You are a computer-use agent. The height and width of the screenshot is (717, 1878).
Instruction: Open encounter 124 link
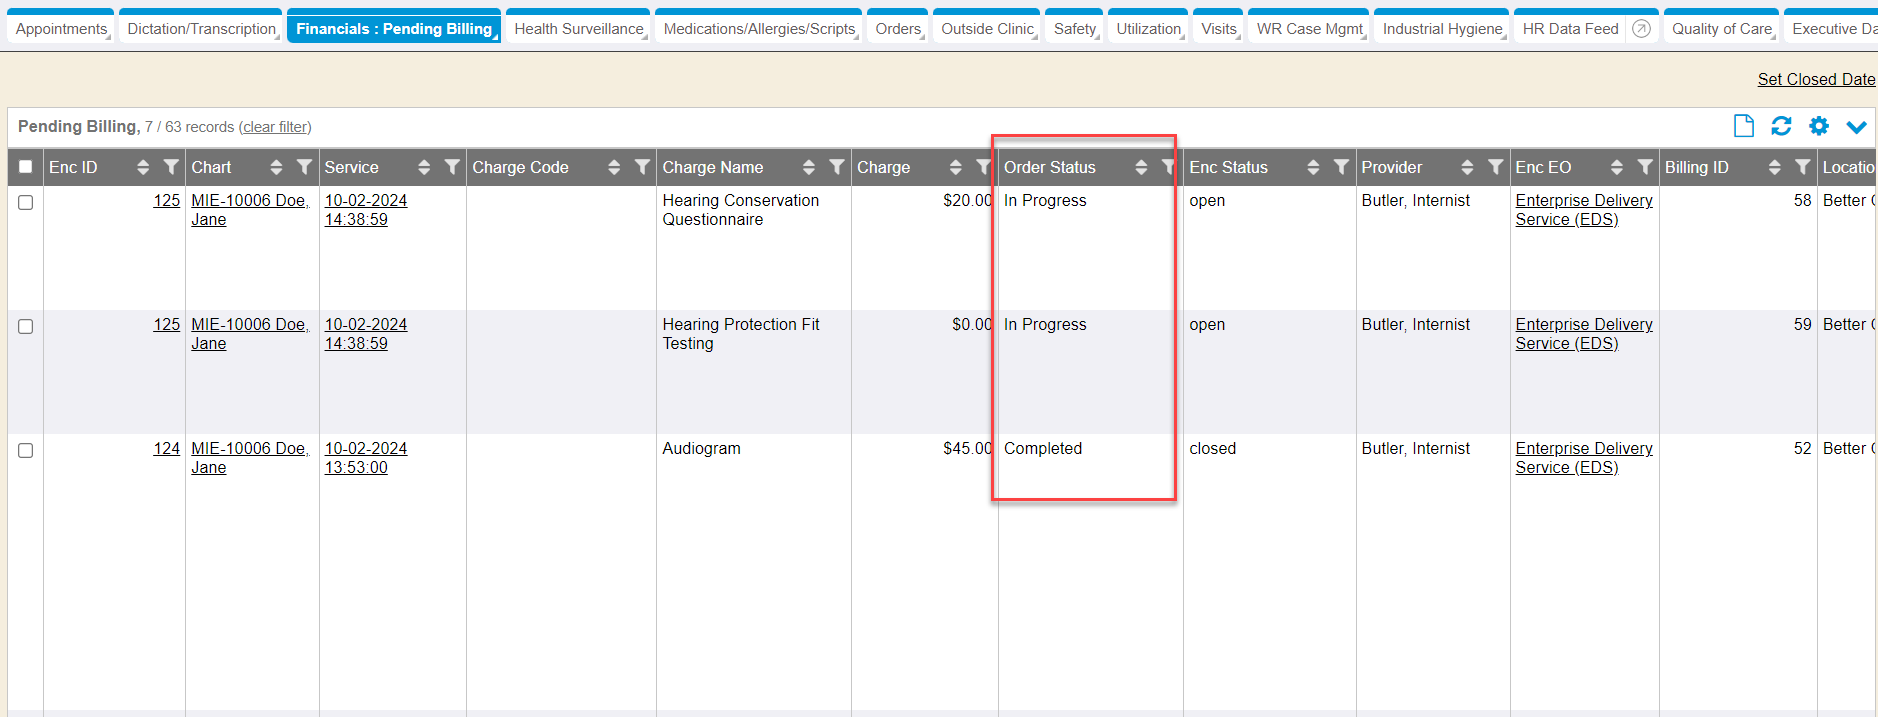167,448
